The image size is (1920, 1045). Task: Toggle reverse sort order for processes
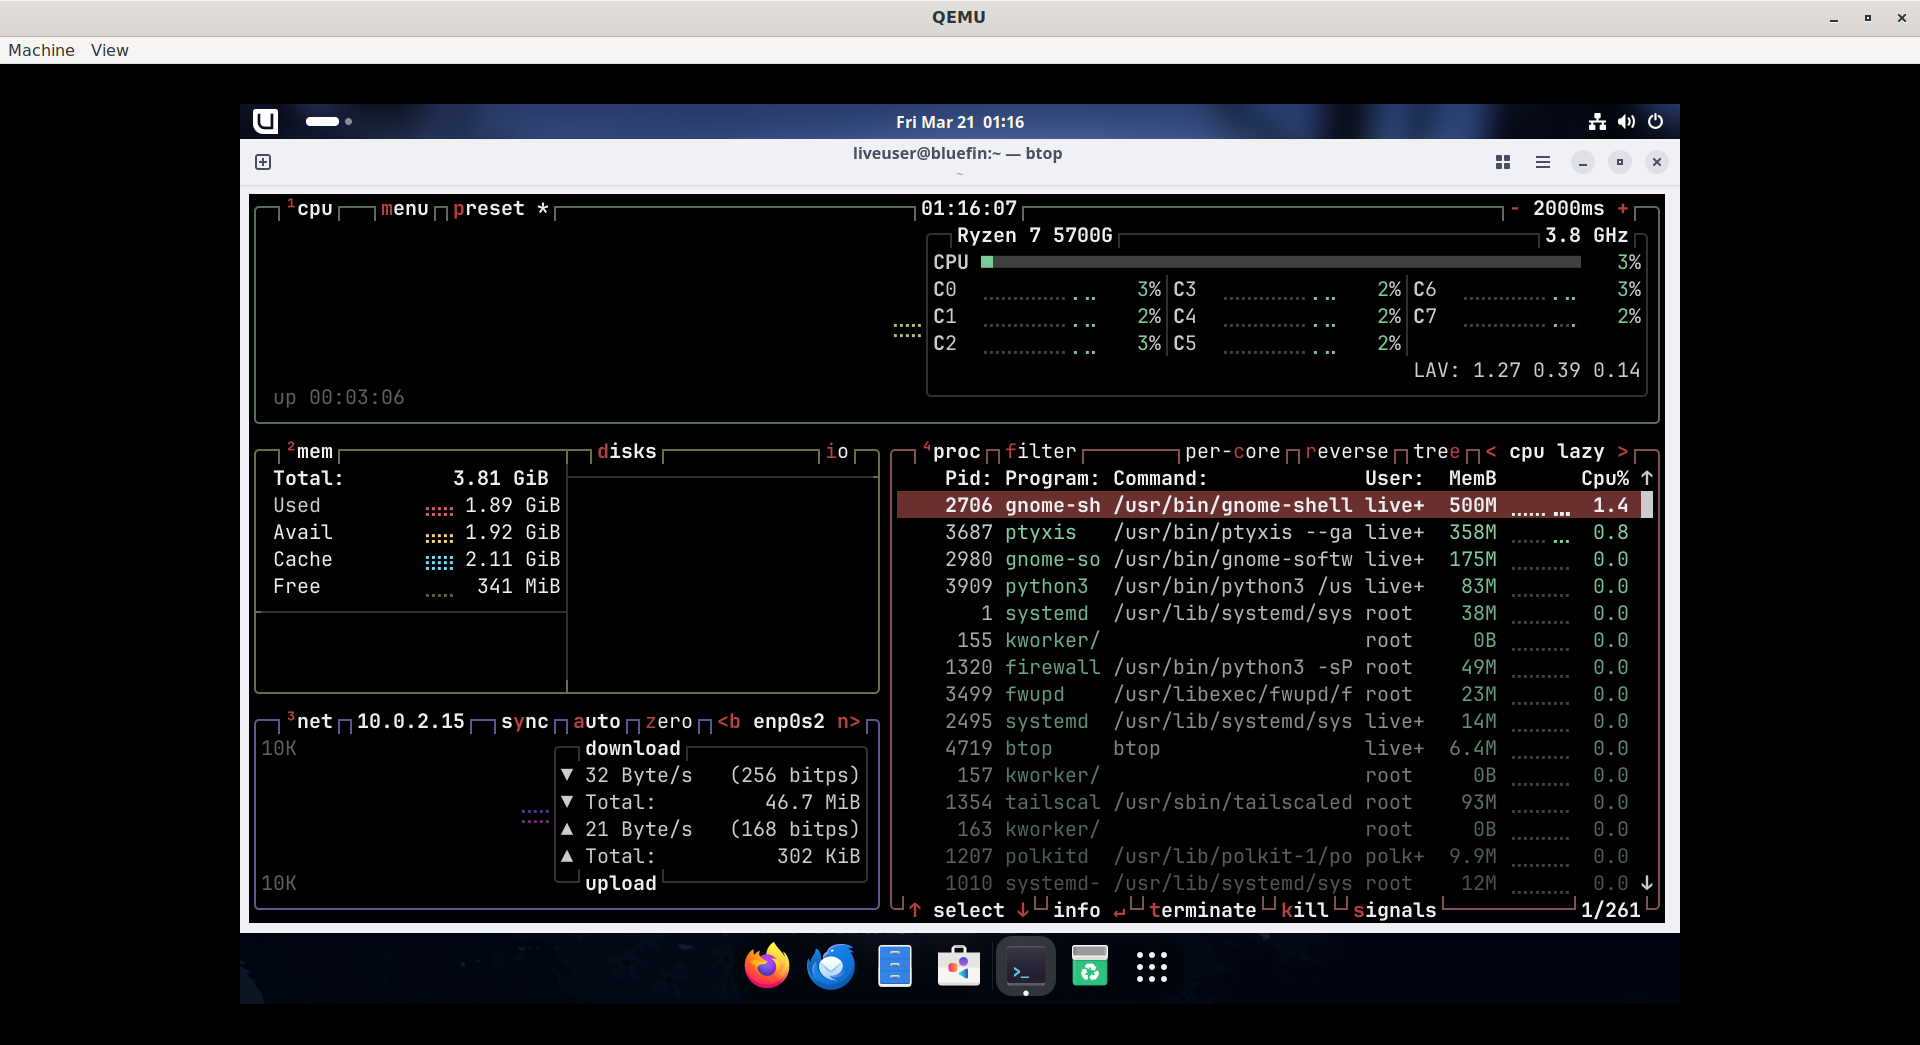click(x=1346, y=452)
